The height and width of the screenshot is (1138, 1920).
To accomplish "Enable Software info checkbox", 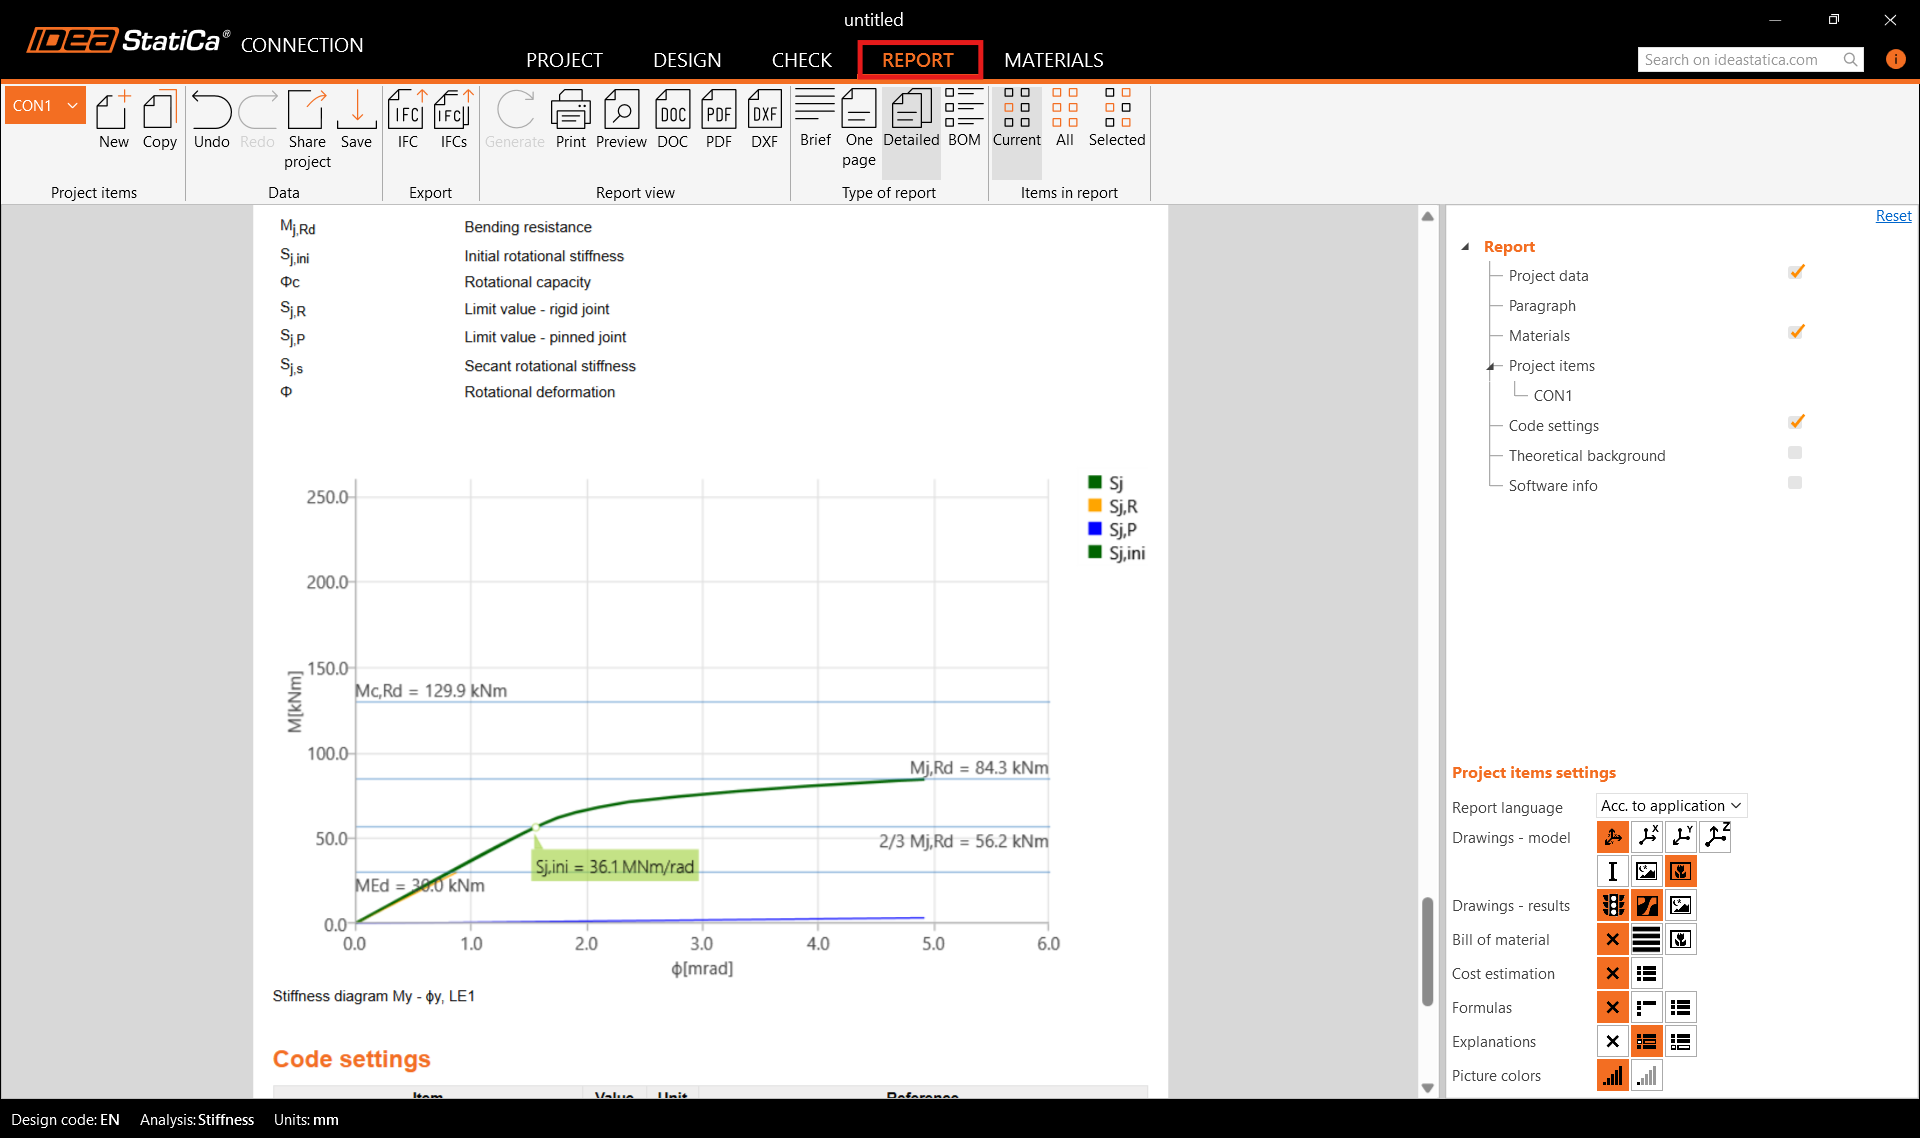I will (x=1795, y=483).
